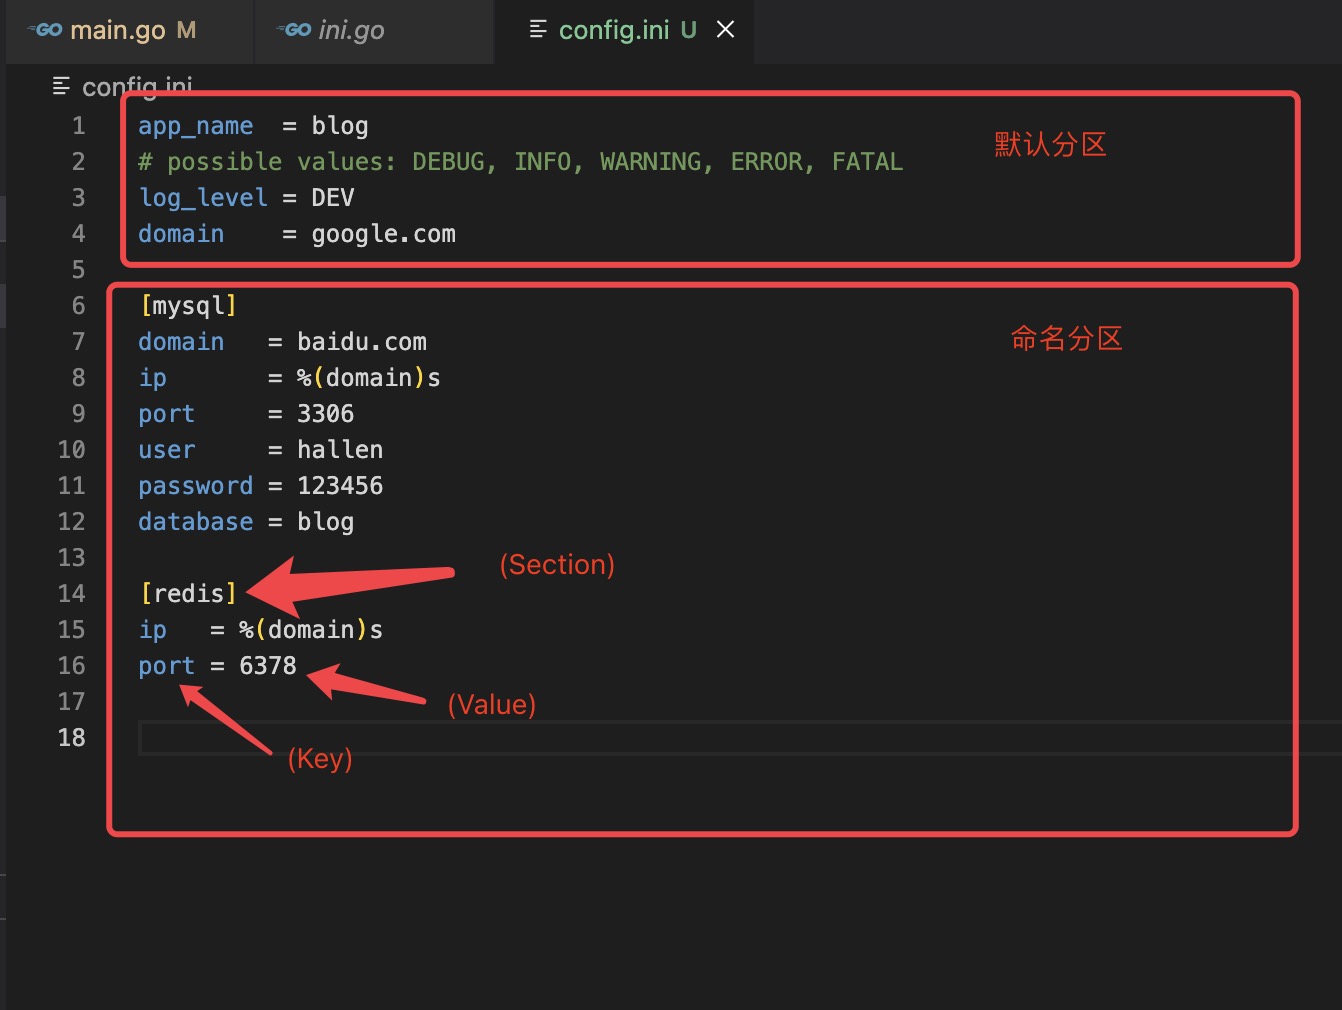Close the config.ini editor tab
Viewport: 1342px width, 1010px height.
pos(725,30)
